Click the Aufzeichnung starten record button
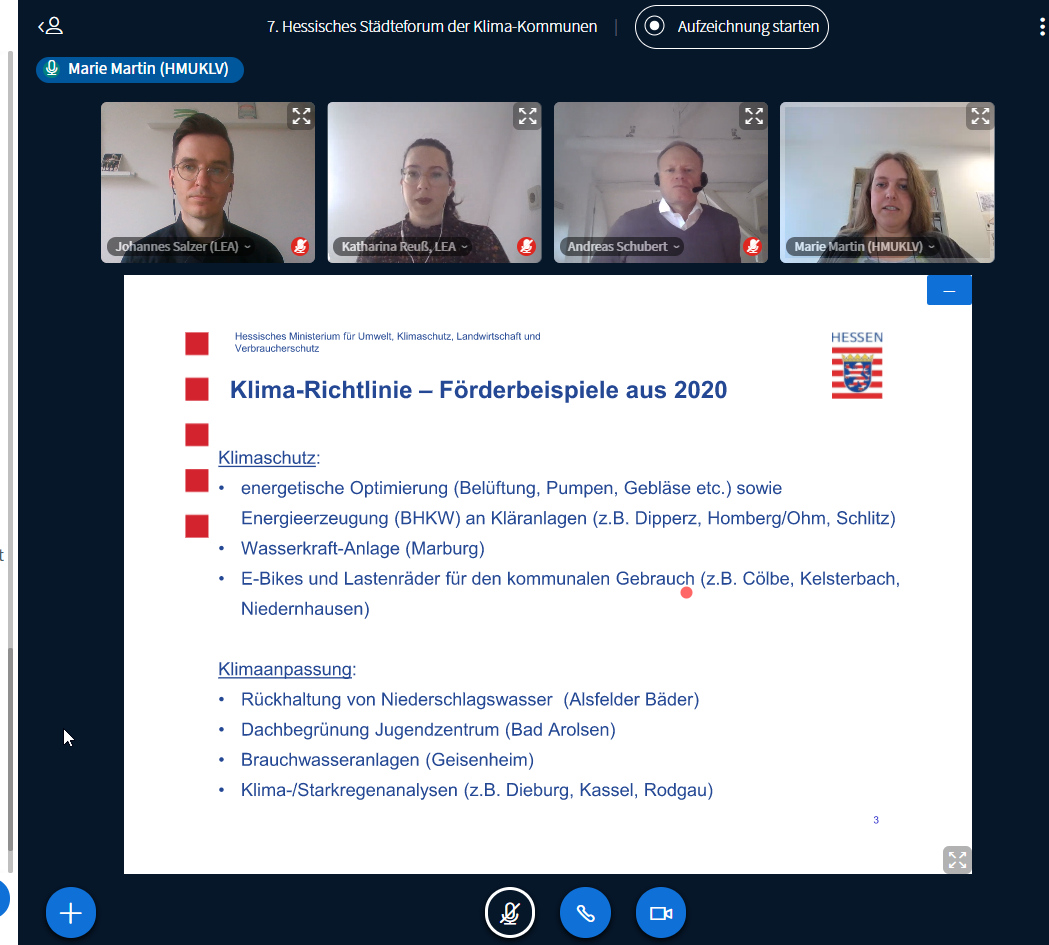The image size is (1049, 945). point(731,27)
